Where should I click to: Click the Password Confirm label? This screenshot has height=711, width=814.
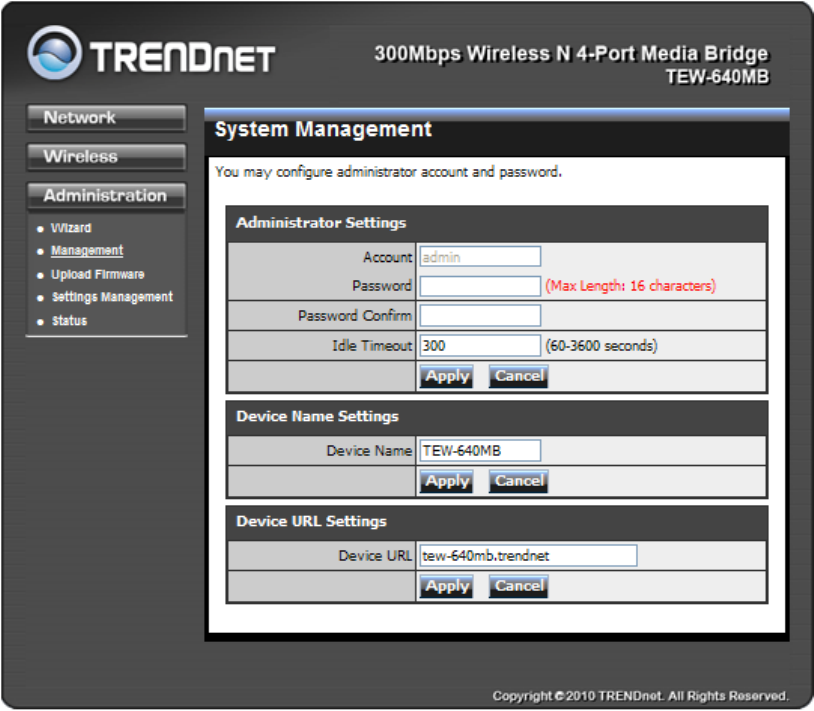click(355, 316)
